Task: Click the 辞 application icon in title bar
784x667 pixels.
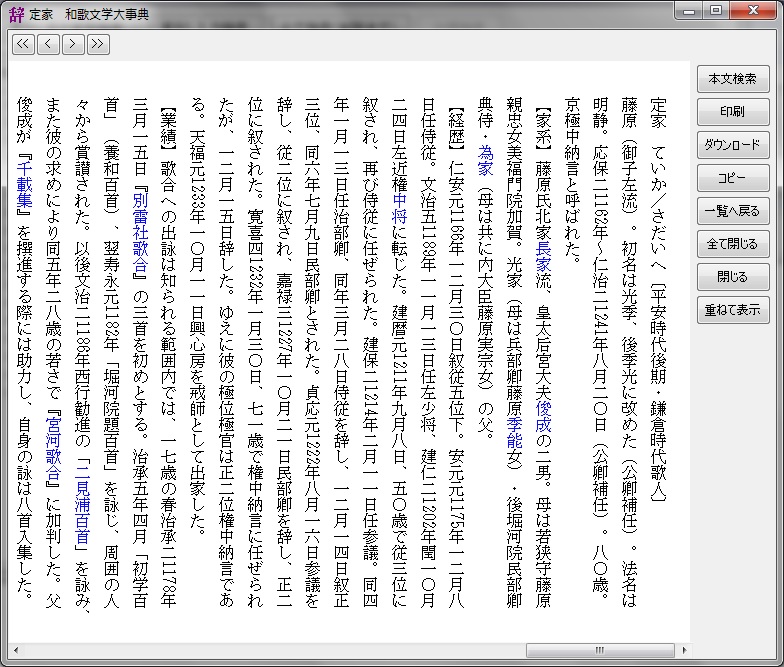Action: [16, 14]
